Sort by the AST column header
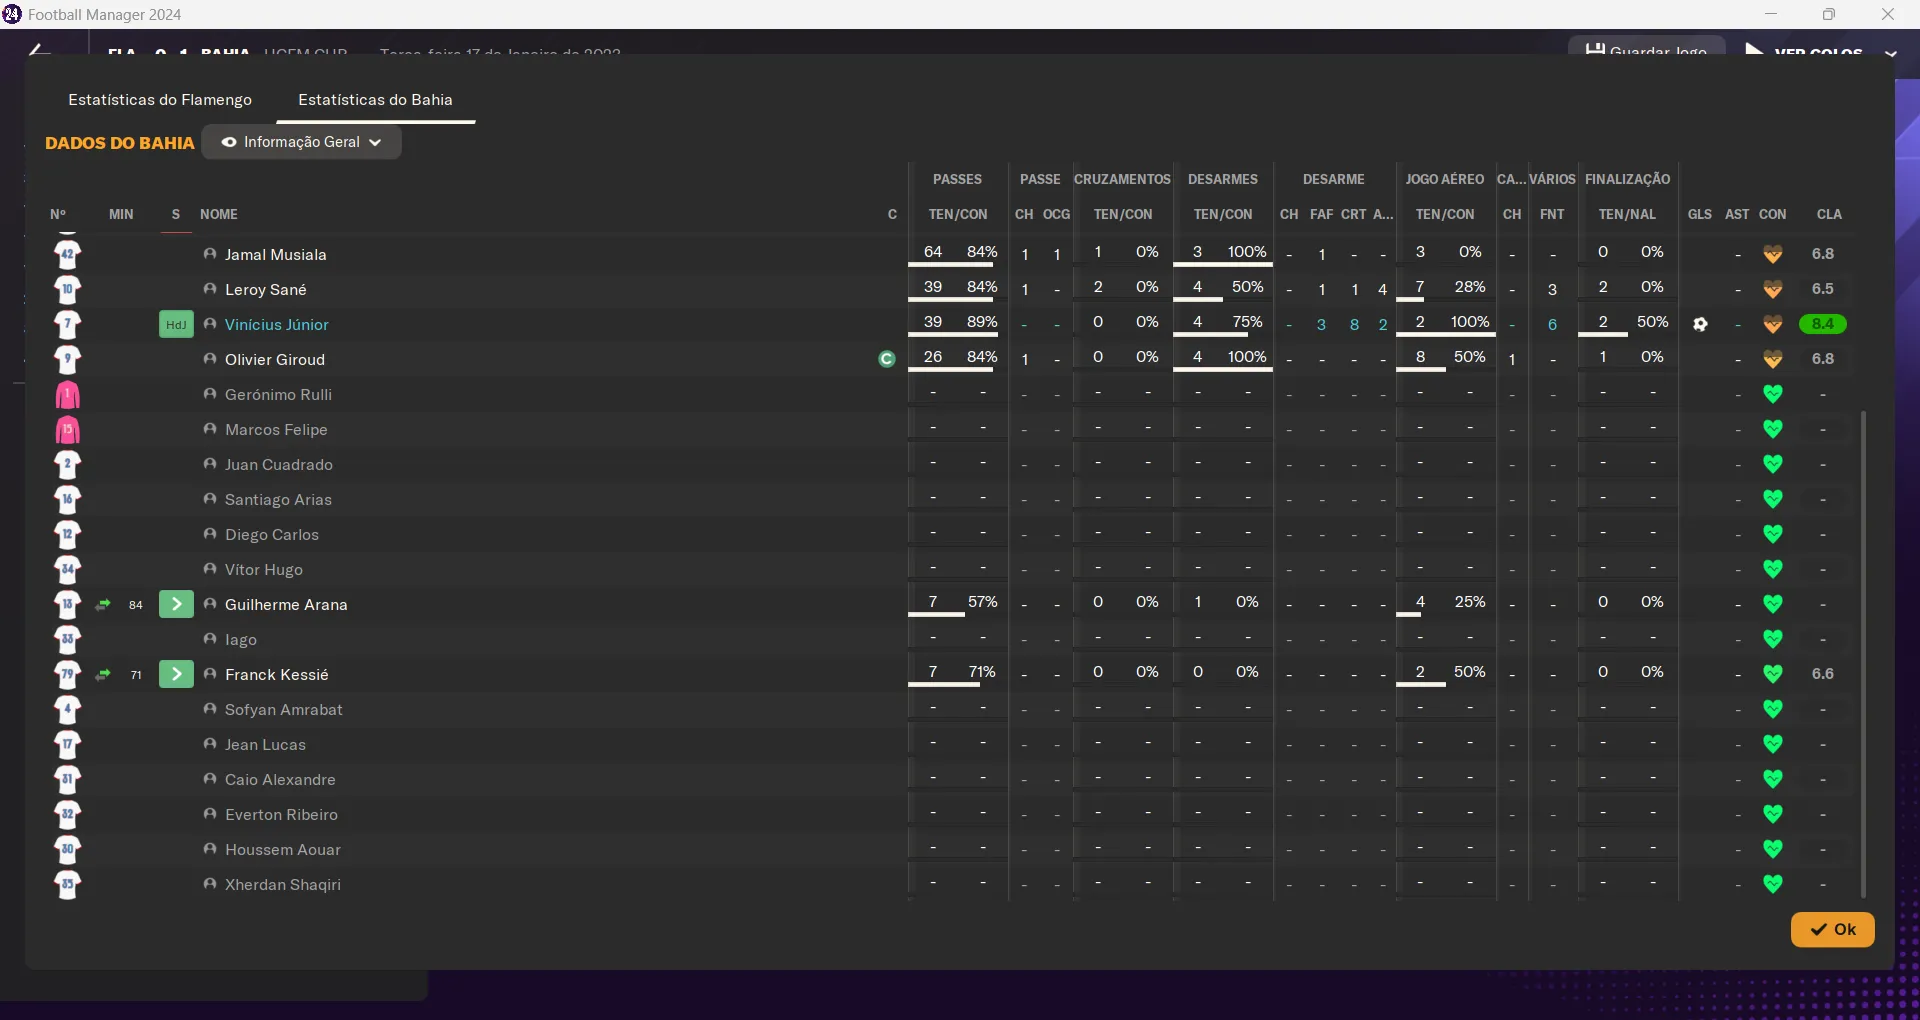 [1738, 215]
